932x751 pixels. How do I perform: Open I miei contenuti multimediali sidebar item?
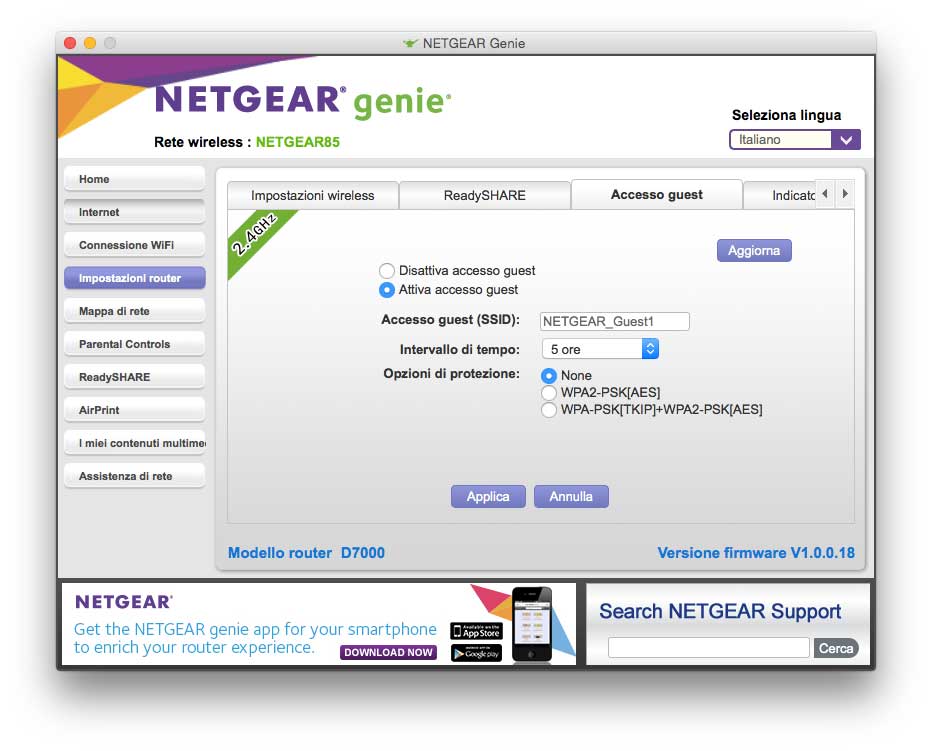click(134, 443)
